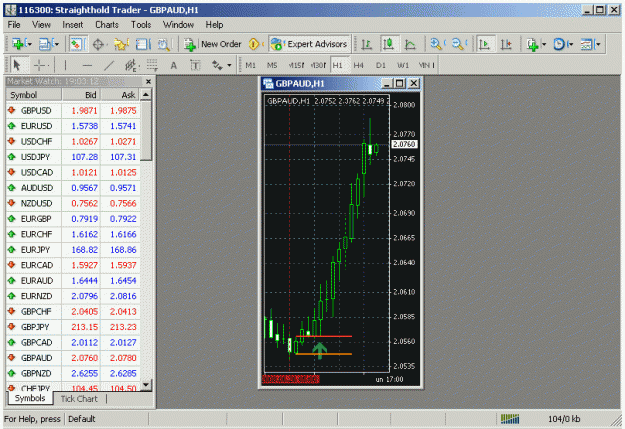Open the Window menu
625x429 pixels.
(x=178, y=25)
